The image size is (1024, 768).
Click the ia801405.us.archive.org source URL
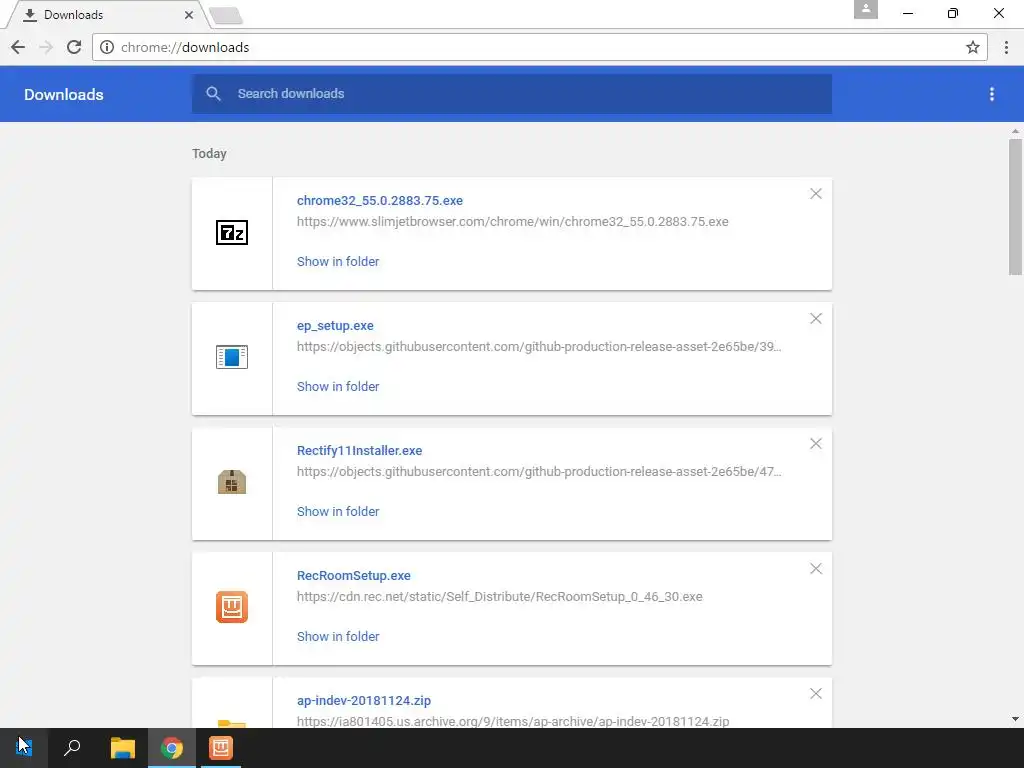tap(513, 721)
